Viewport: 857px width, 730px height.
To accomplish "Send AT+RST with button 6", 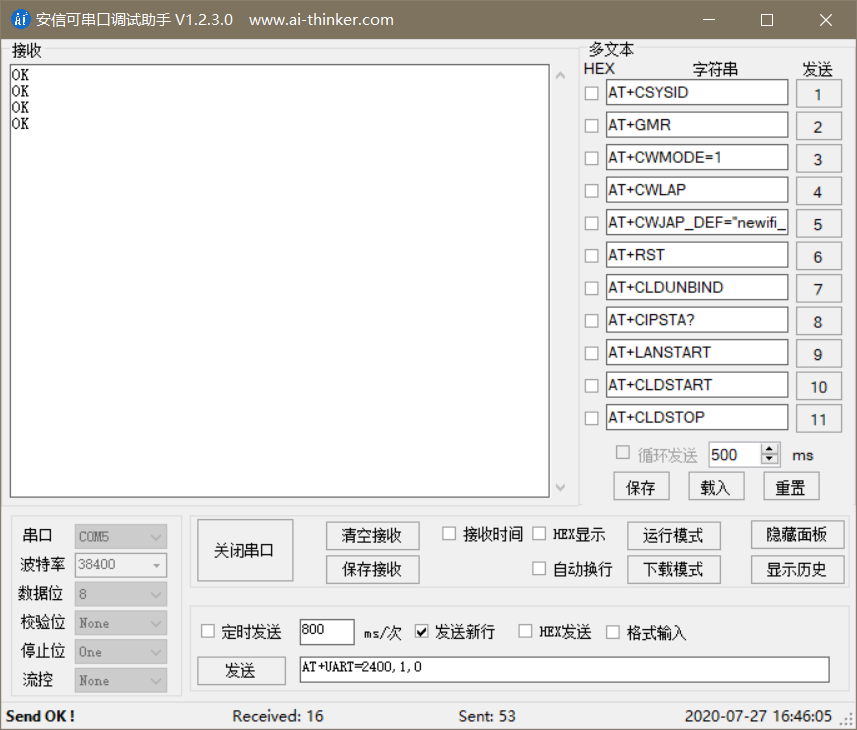I will click(x=818, y=257).
